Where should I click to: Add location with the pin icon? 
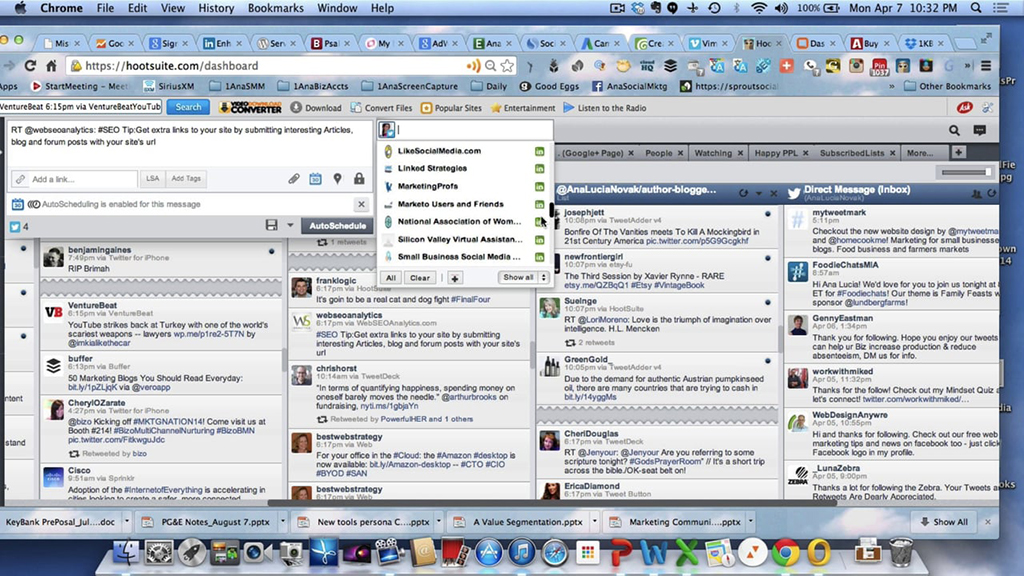(337, 179)
